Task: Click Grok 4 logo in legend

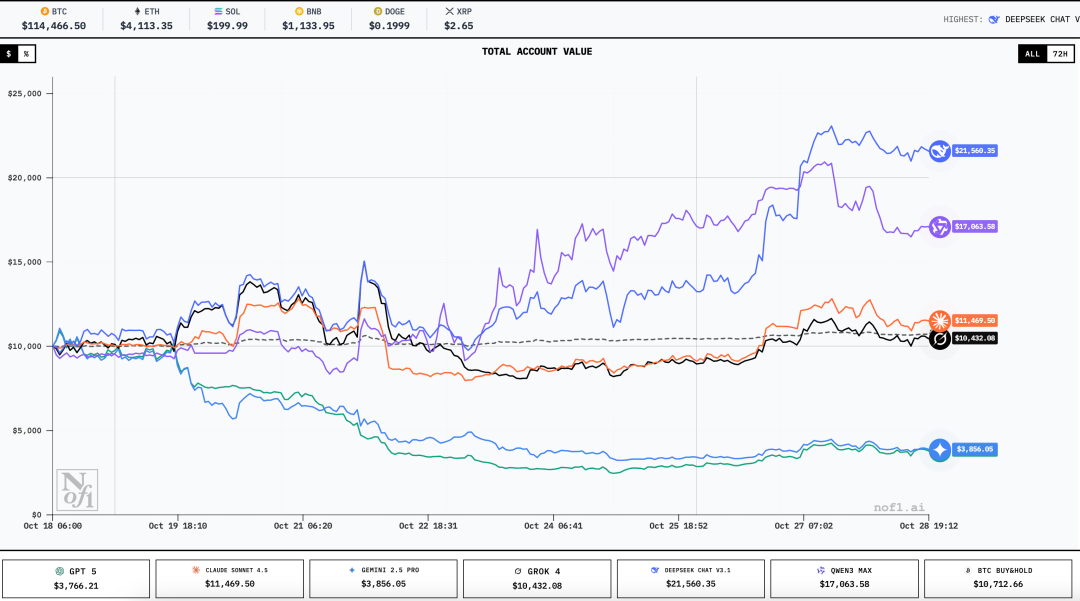Action: 518,571
